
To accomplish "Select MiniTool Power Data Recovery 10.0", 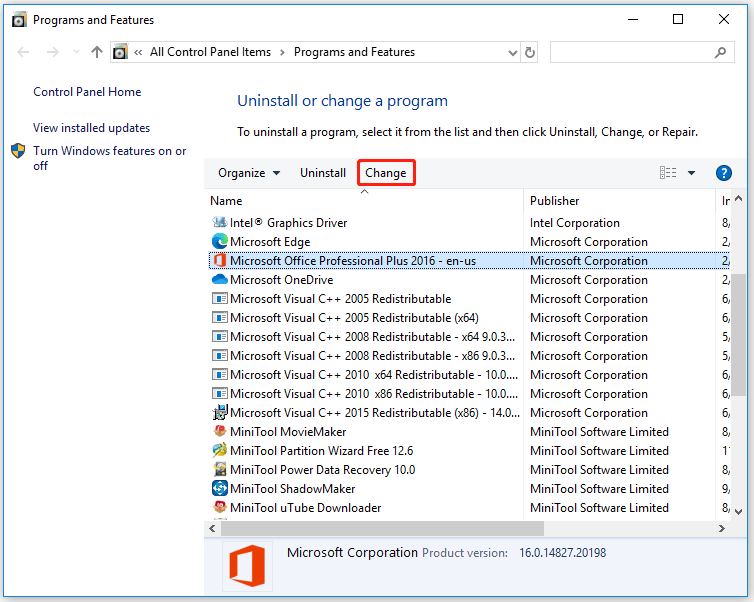I will click(x=323, y=470).
